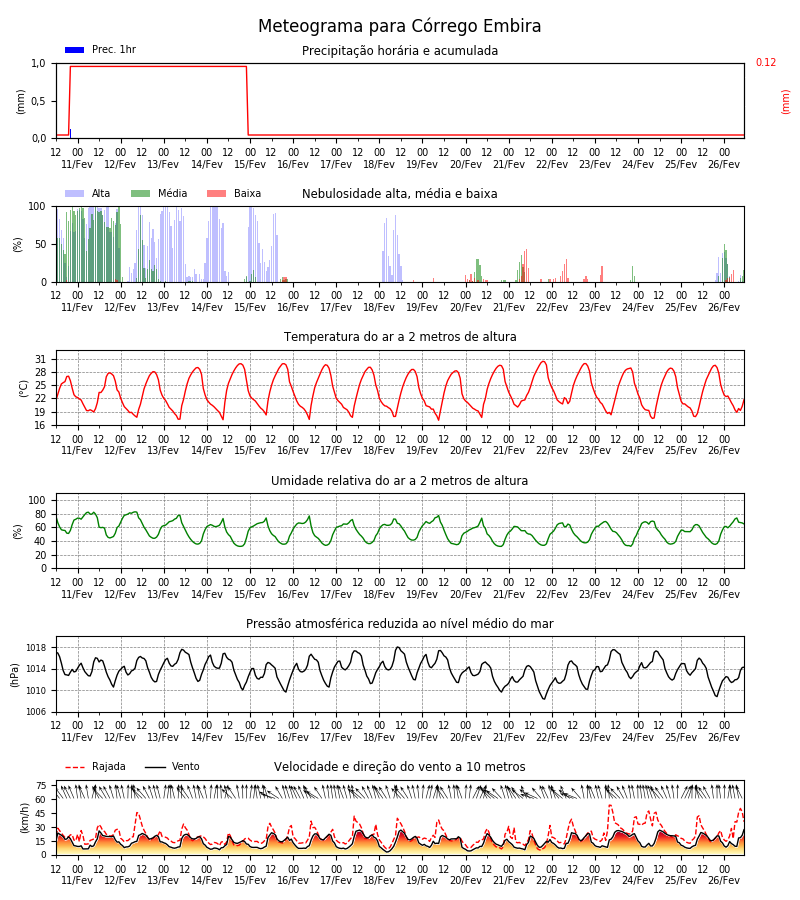Click the 11/Fev label under cloudiness chart
This screenshot has width=800, height=900.
click(x=77, y=307)
